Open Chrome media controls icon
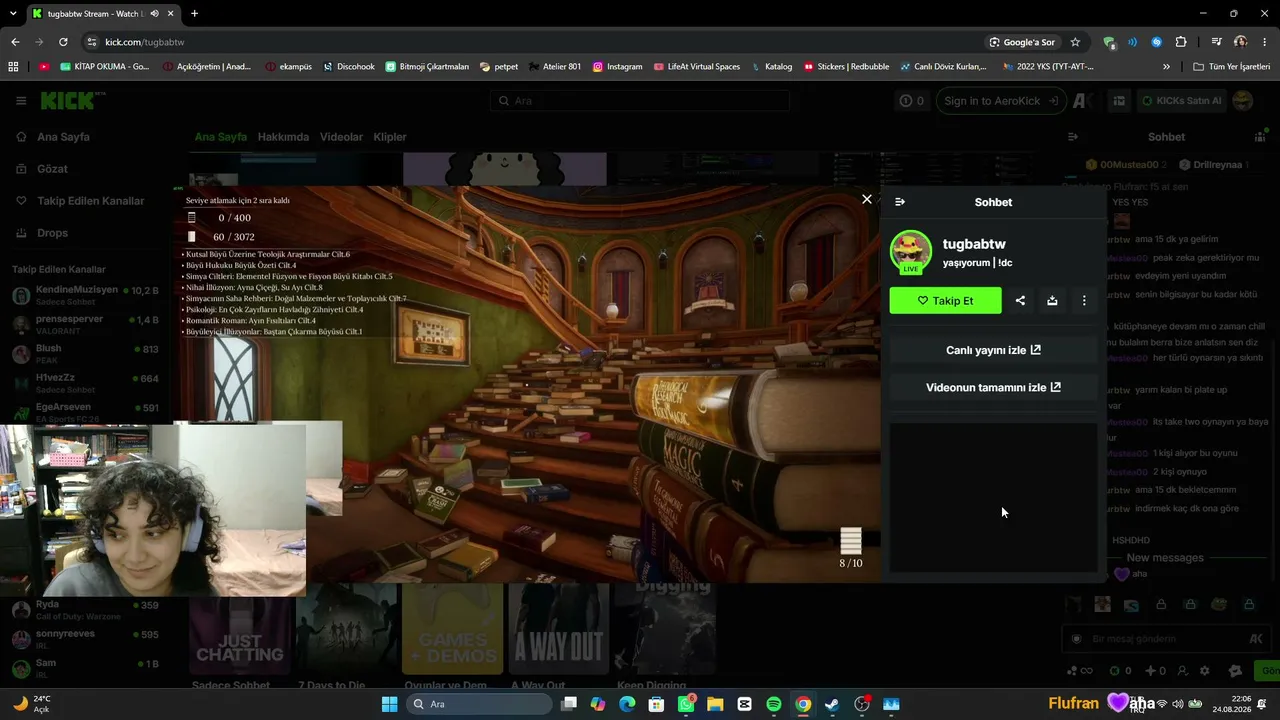Screen dimensions: 1280x720 (1216, 42)
